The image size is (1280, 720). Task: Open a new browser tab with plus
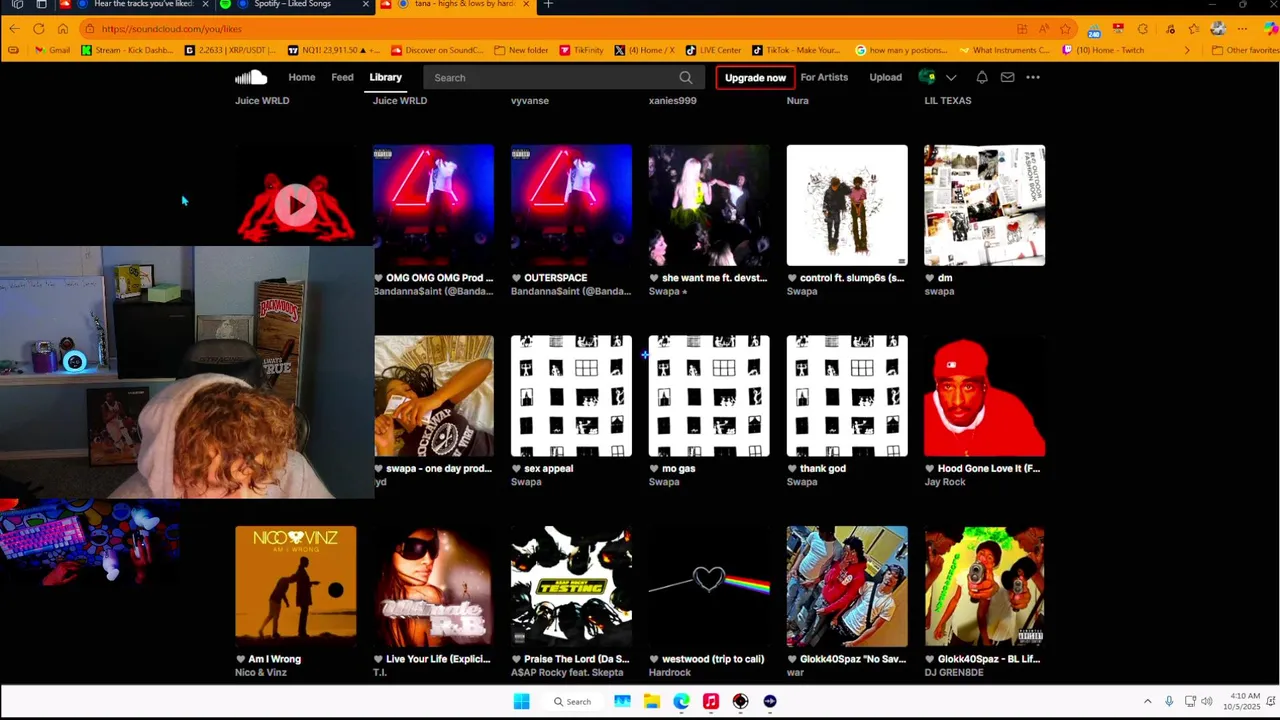[x=548, y=4]
